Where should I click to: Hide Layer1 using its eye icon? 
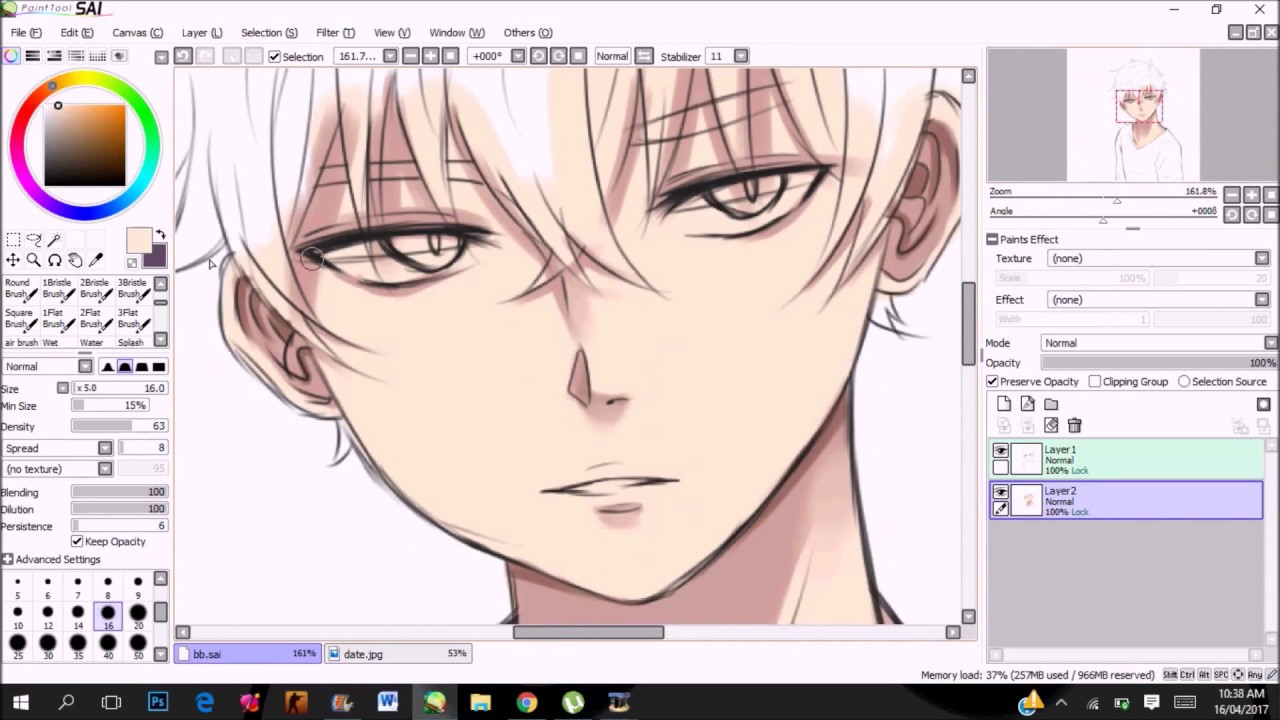click(1000, 451)
